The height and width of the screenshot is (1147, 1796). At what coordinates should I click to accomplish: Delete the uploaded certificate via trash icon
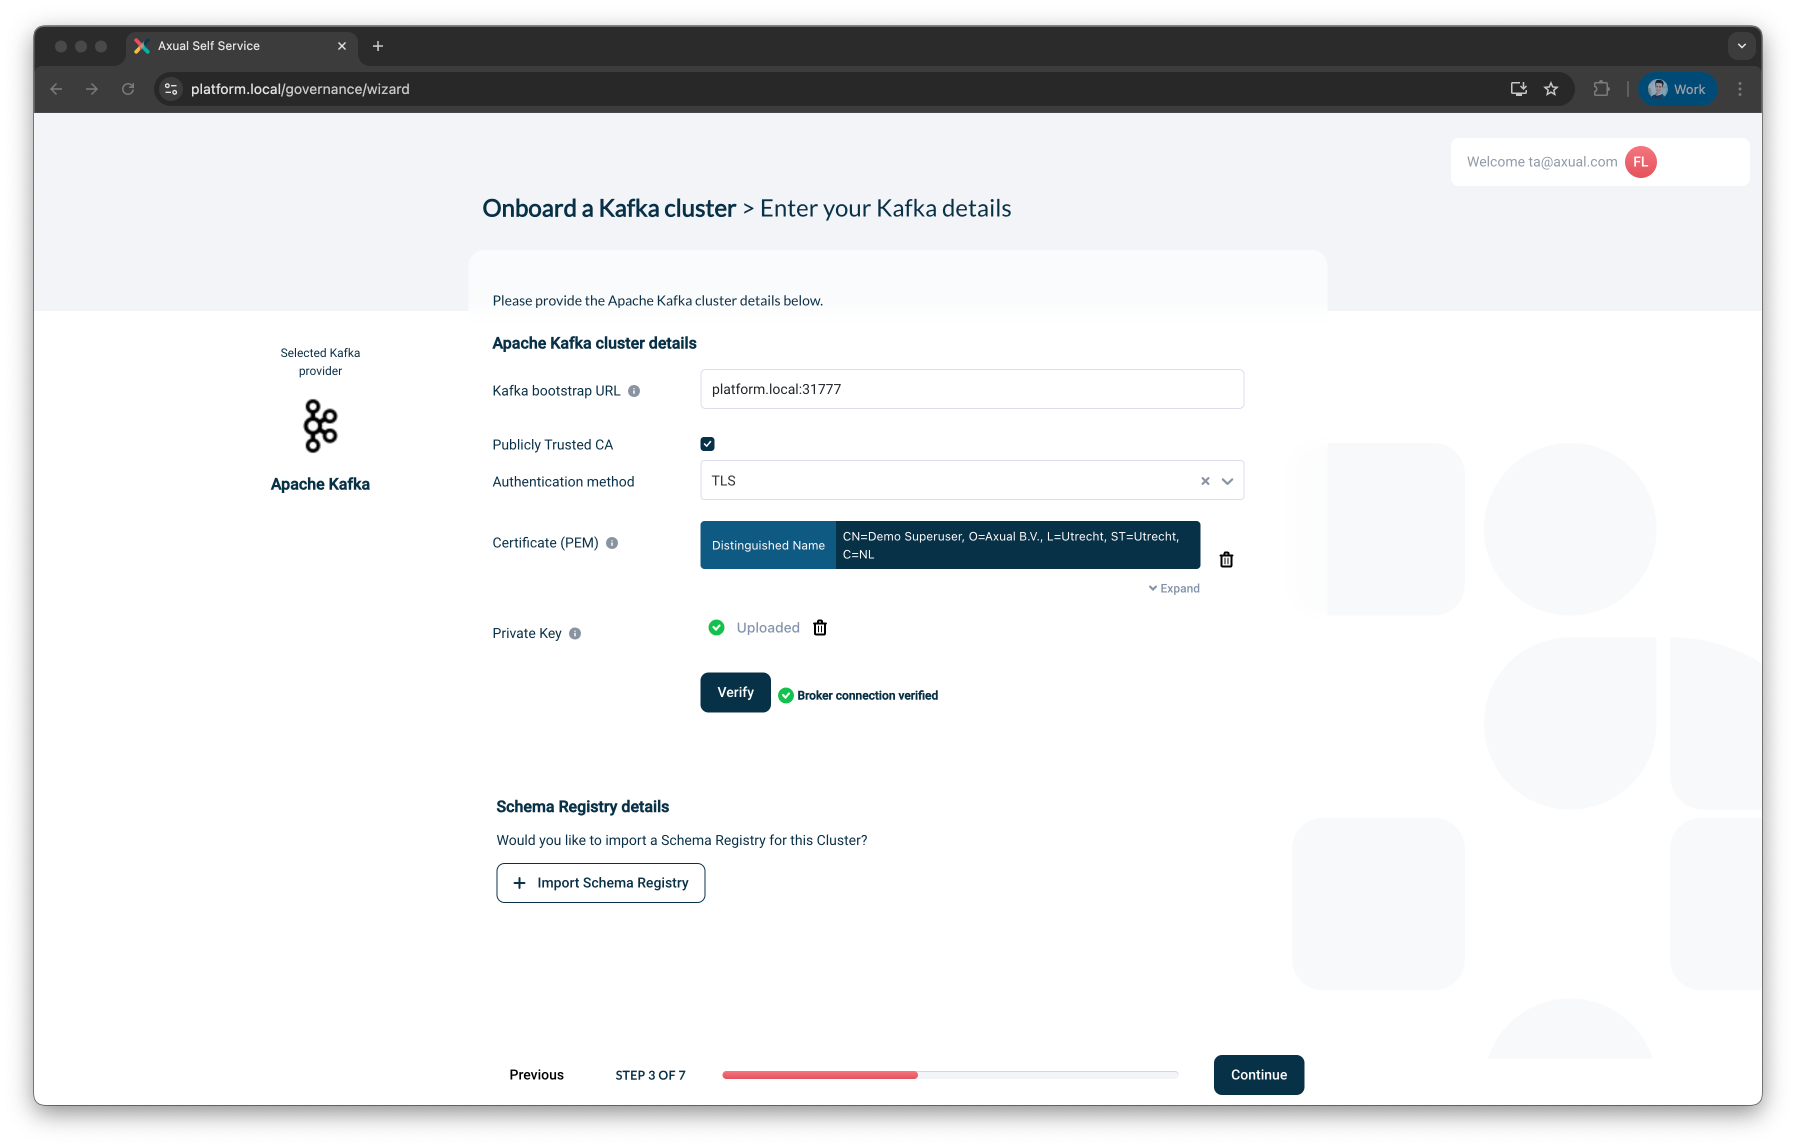1226,559
